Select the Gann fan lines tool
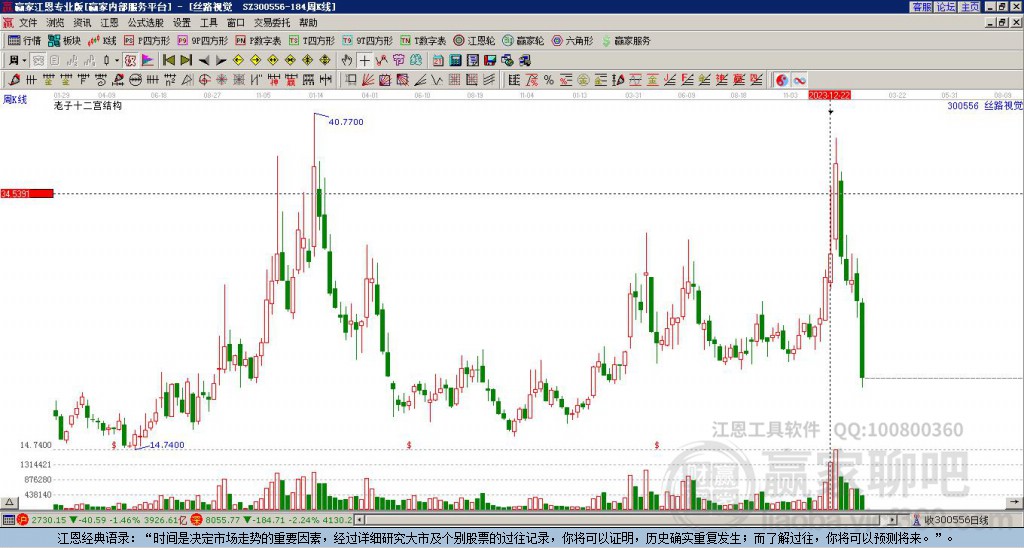Screen dimensions: 1024x548 click(x=368, y=80)
